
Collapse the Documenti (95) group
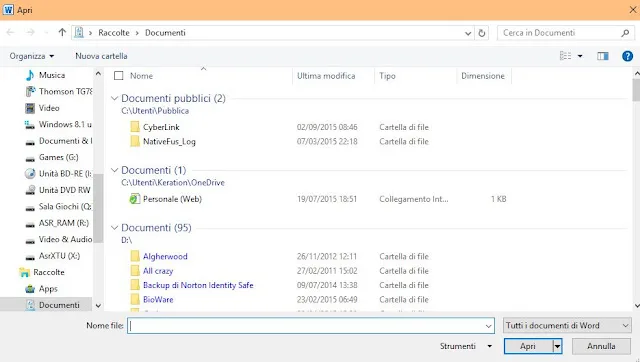coord(115,228)
